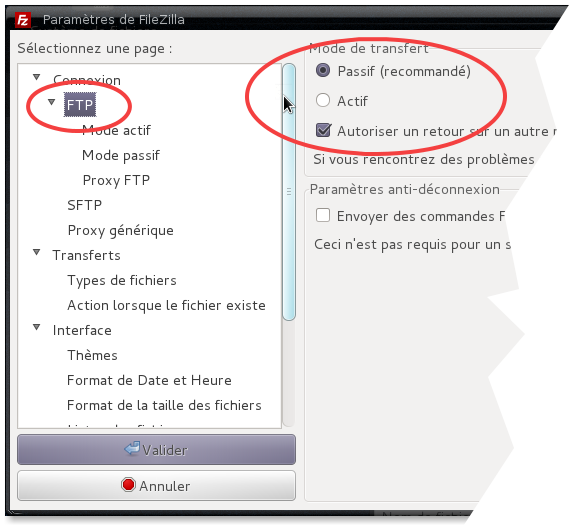Open Proxy générique settings
Screen dimensions: 575x525
pos(121,231)
